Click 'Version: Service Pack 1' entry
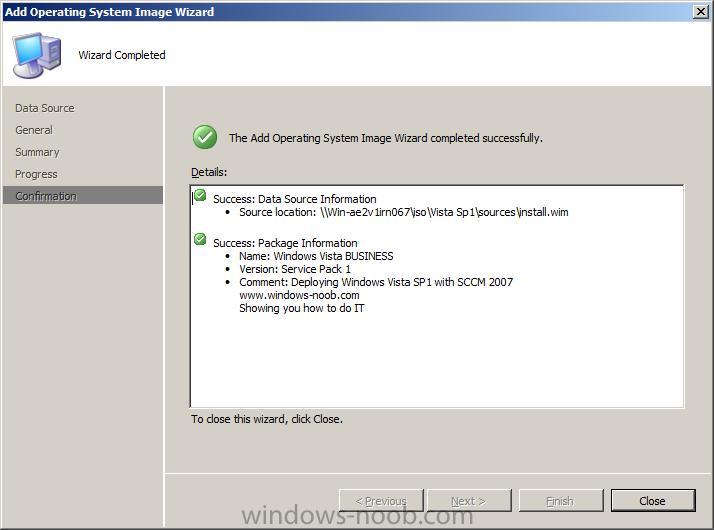 coord(295,269)
